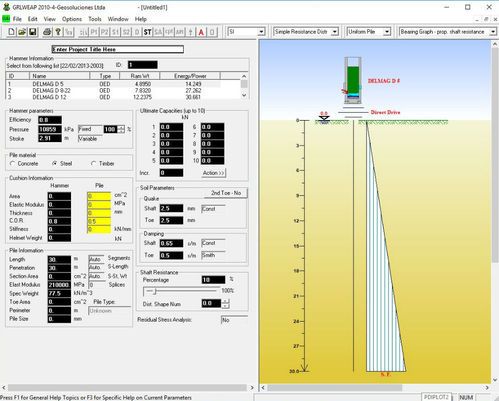
Task: Click the 2nd Toe - No button
Action: [226, 193]
